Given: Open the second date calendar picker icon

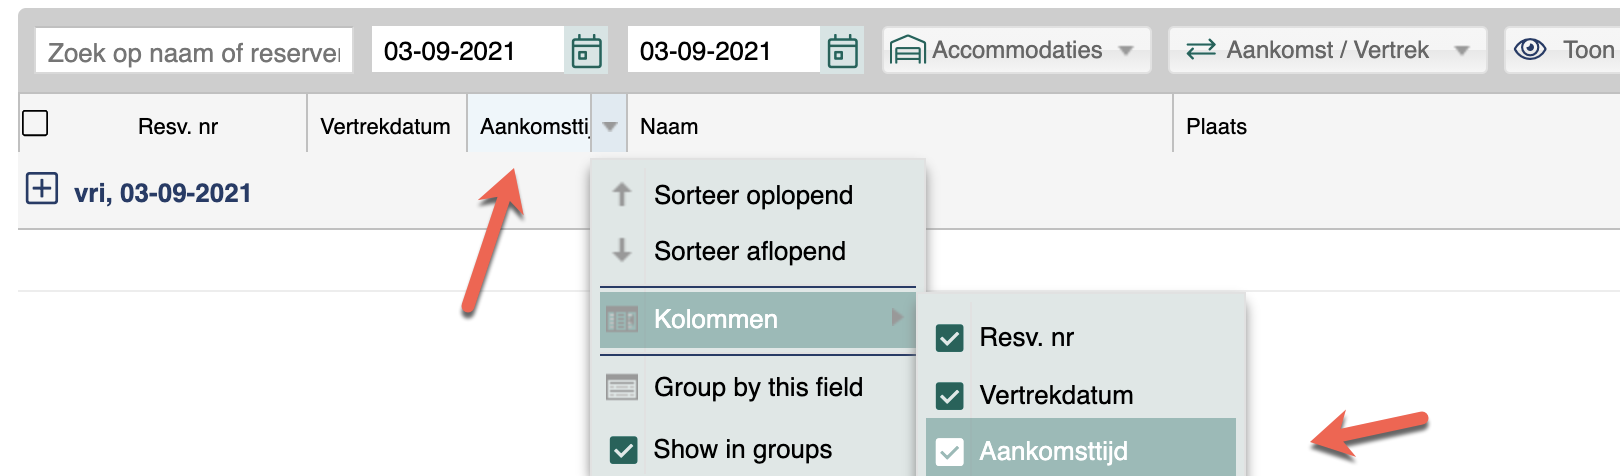Looking at the screenshot, I should (842, 50).
